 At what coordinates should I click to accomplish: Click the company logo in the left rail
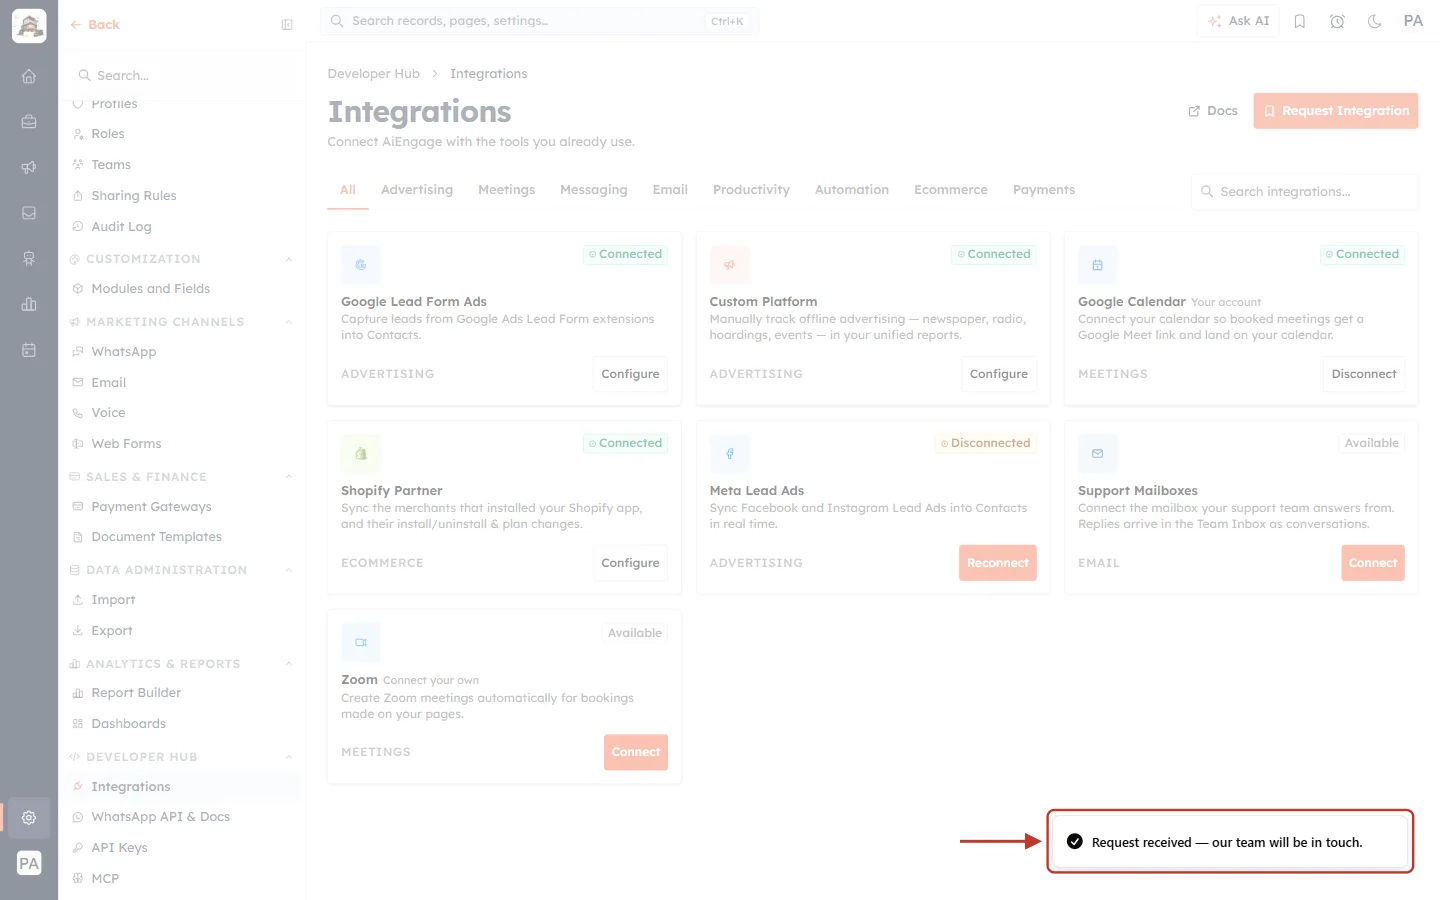tap(29, 26)
